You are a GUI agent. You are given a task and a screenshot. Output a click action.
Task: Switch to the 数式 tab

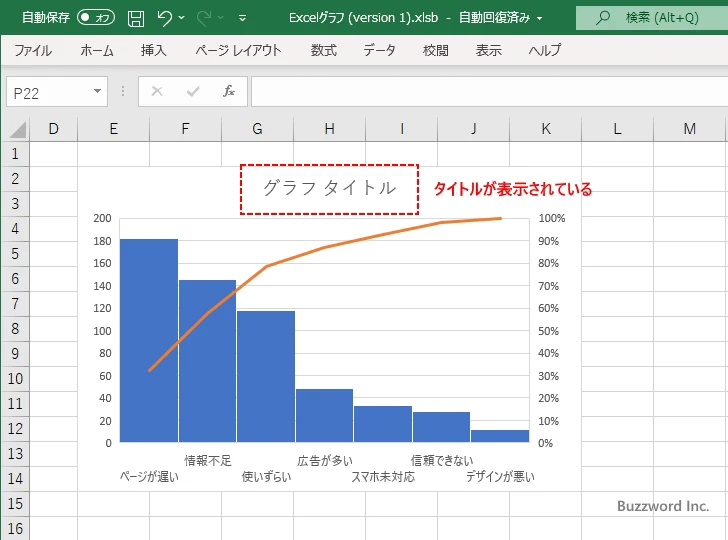(x=324, y=50)
